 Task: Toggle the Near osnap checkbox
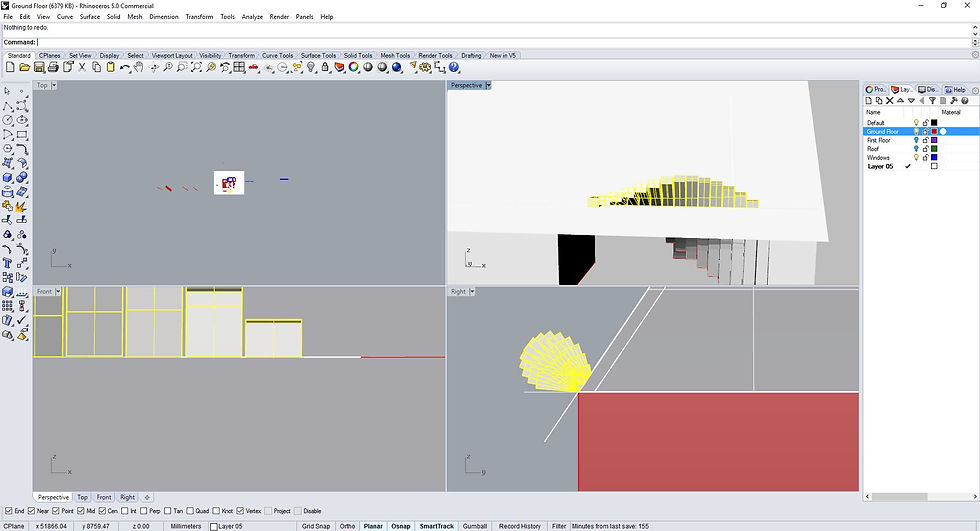31,511
